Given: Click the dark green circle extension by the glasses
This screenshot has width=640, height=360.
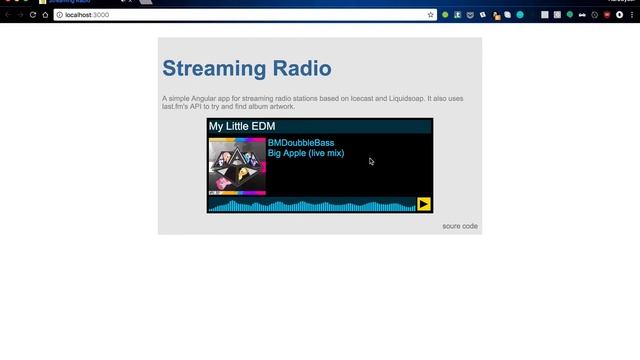Looking at the screenshot, I should [570, 15].
